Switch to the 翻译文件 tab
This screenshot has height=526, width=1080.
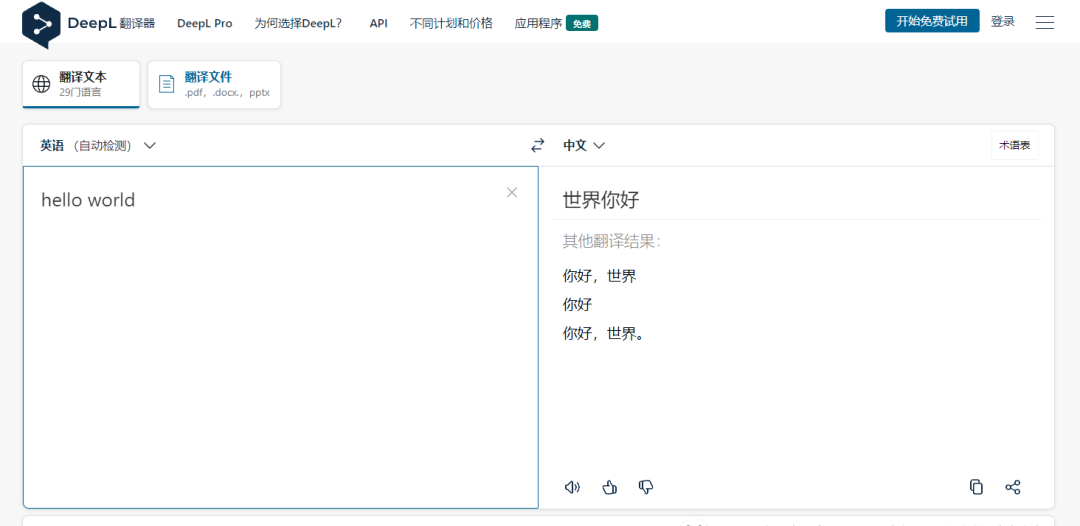(x=214, y=84)
